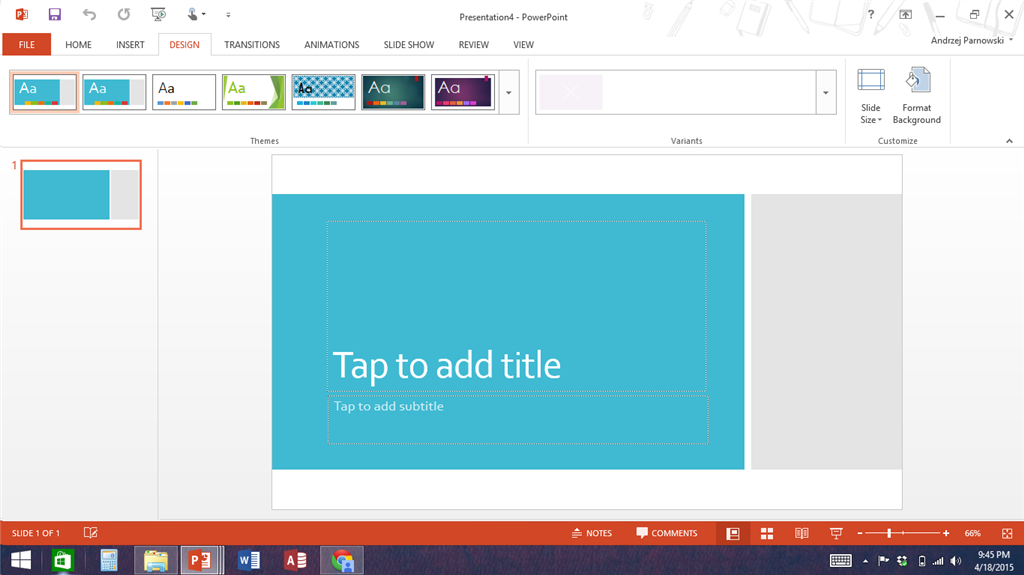Toggle the Comments pane
1024x575 pixels.
pos(667,533)
